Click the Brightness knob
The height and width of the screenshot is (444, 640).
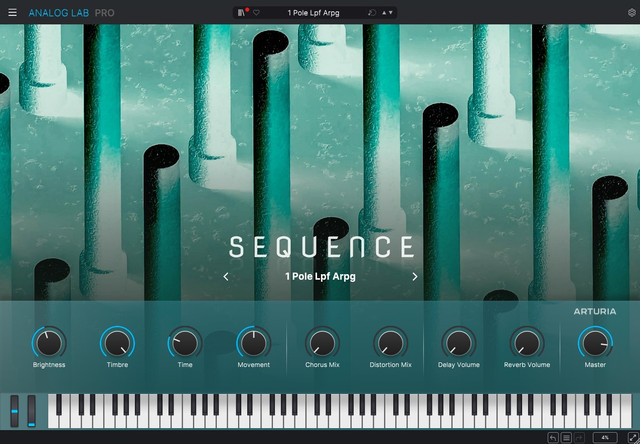tap(49, 343)
